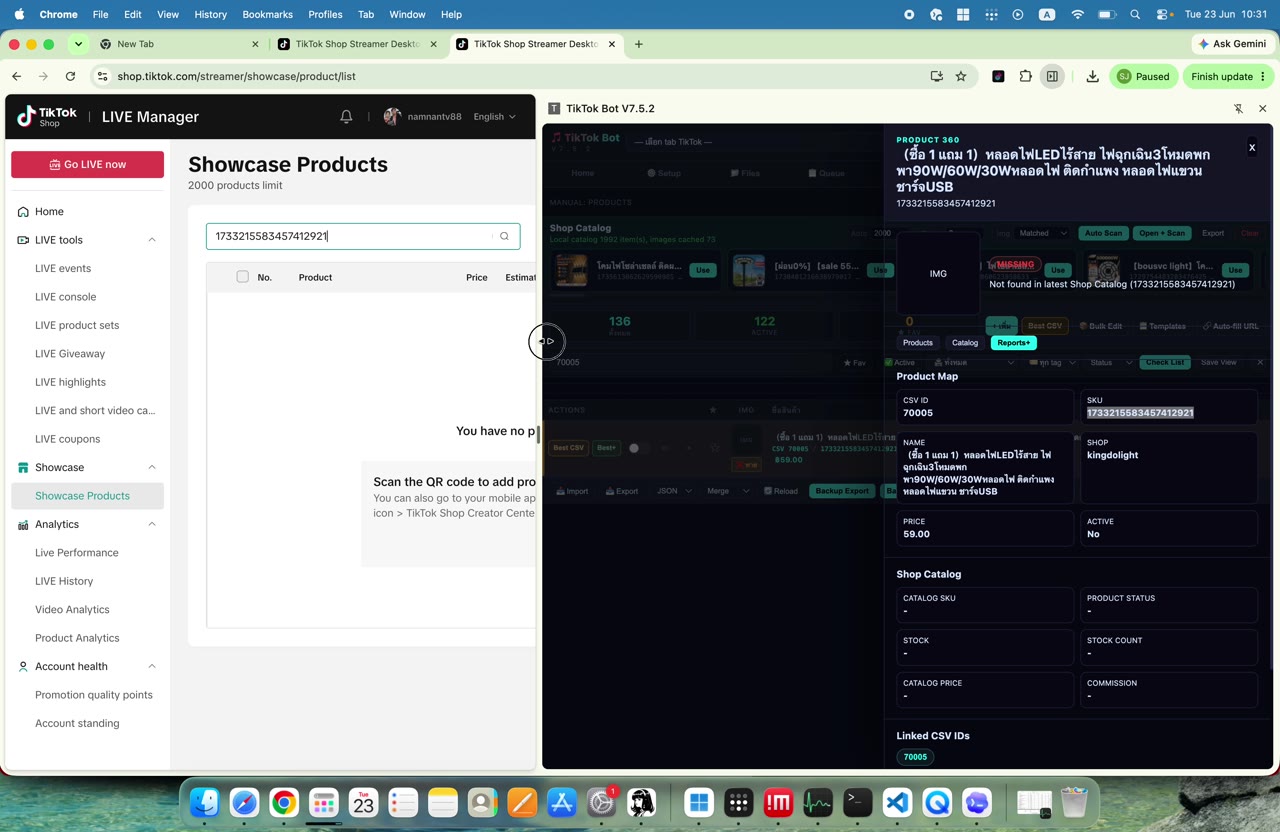Click the kingdolight shop value
The image size is (1280, 832).
pos(1112,455)
